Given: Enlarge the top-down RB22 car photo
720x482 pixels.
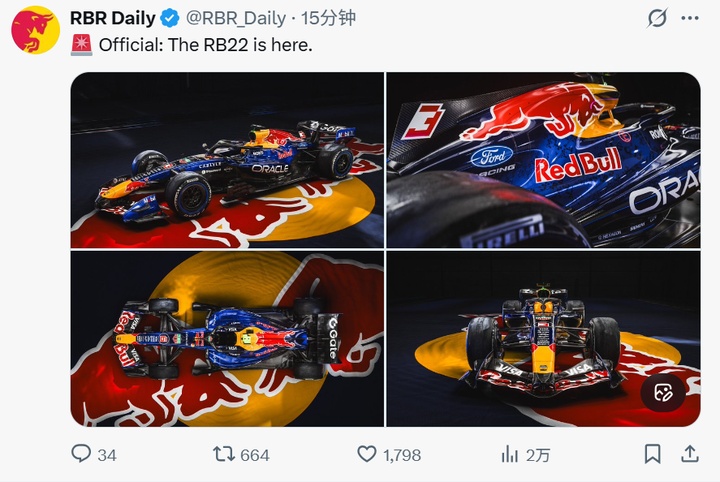Looking at the screenshot, I should tap(227, 339).
